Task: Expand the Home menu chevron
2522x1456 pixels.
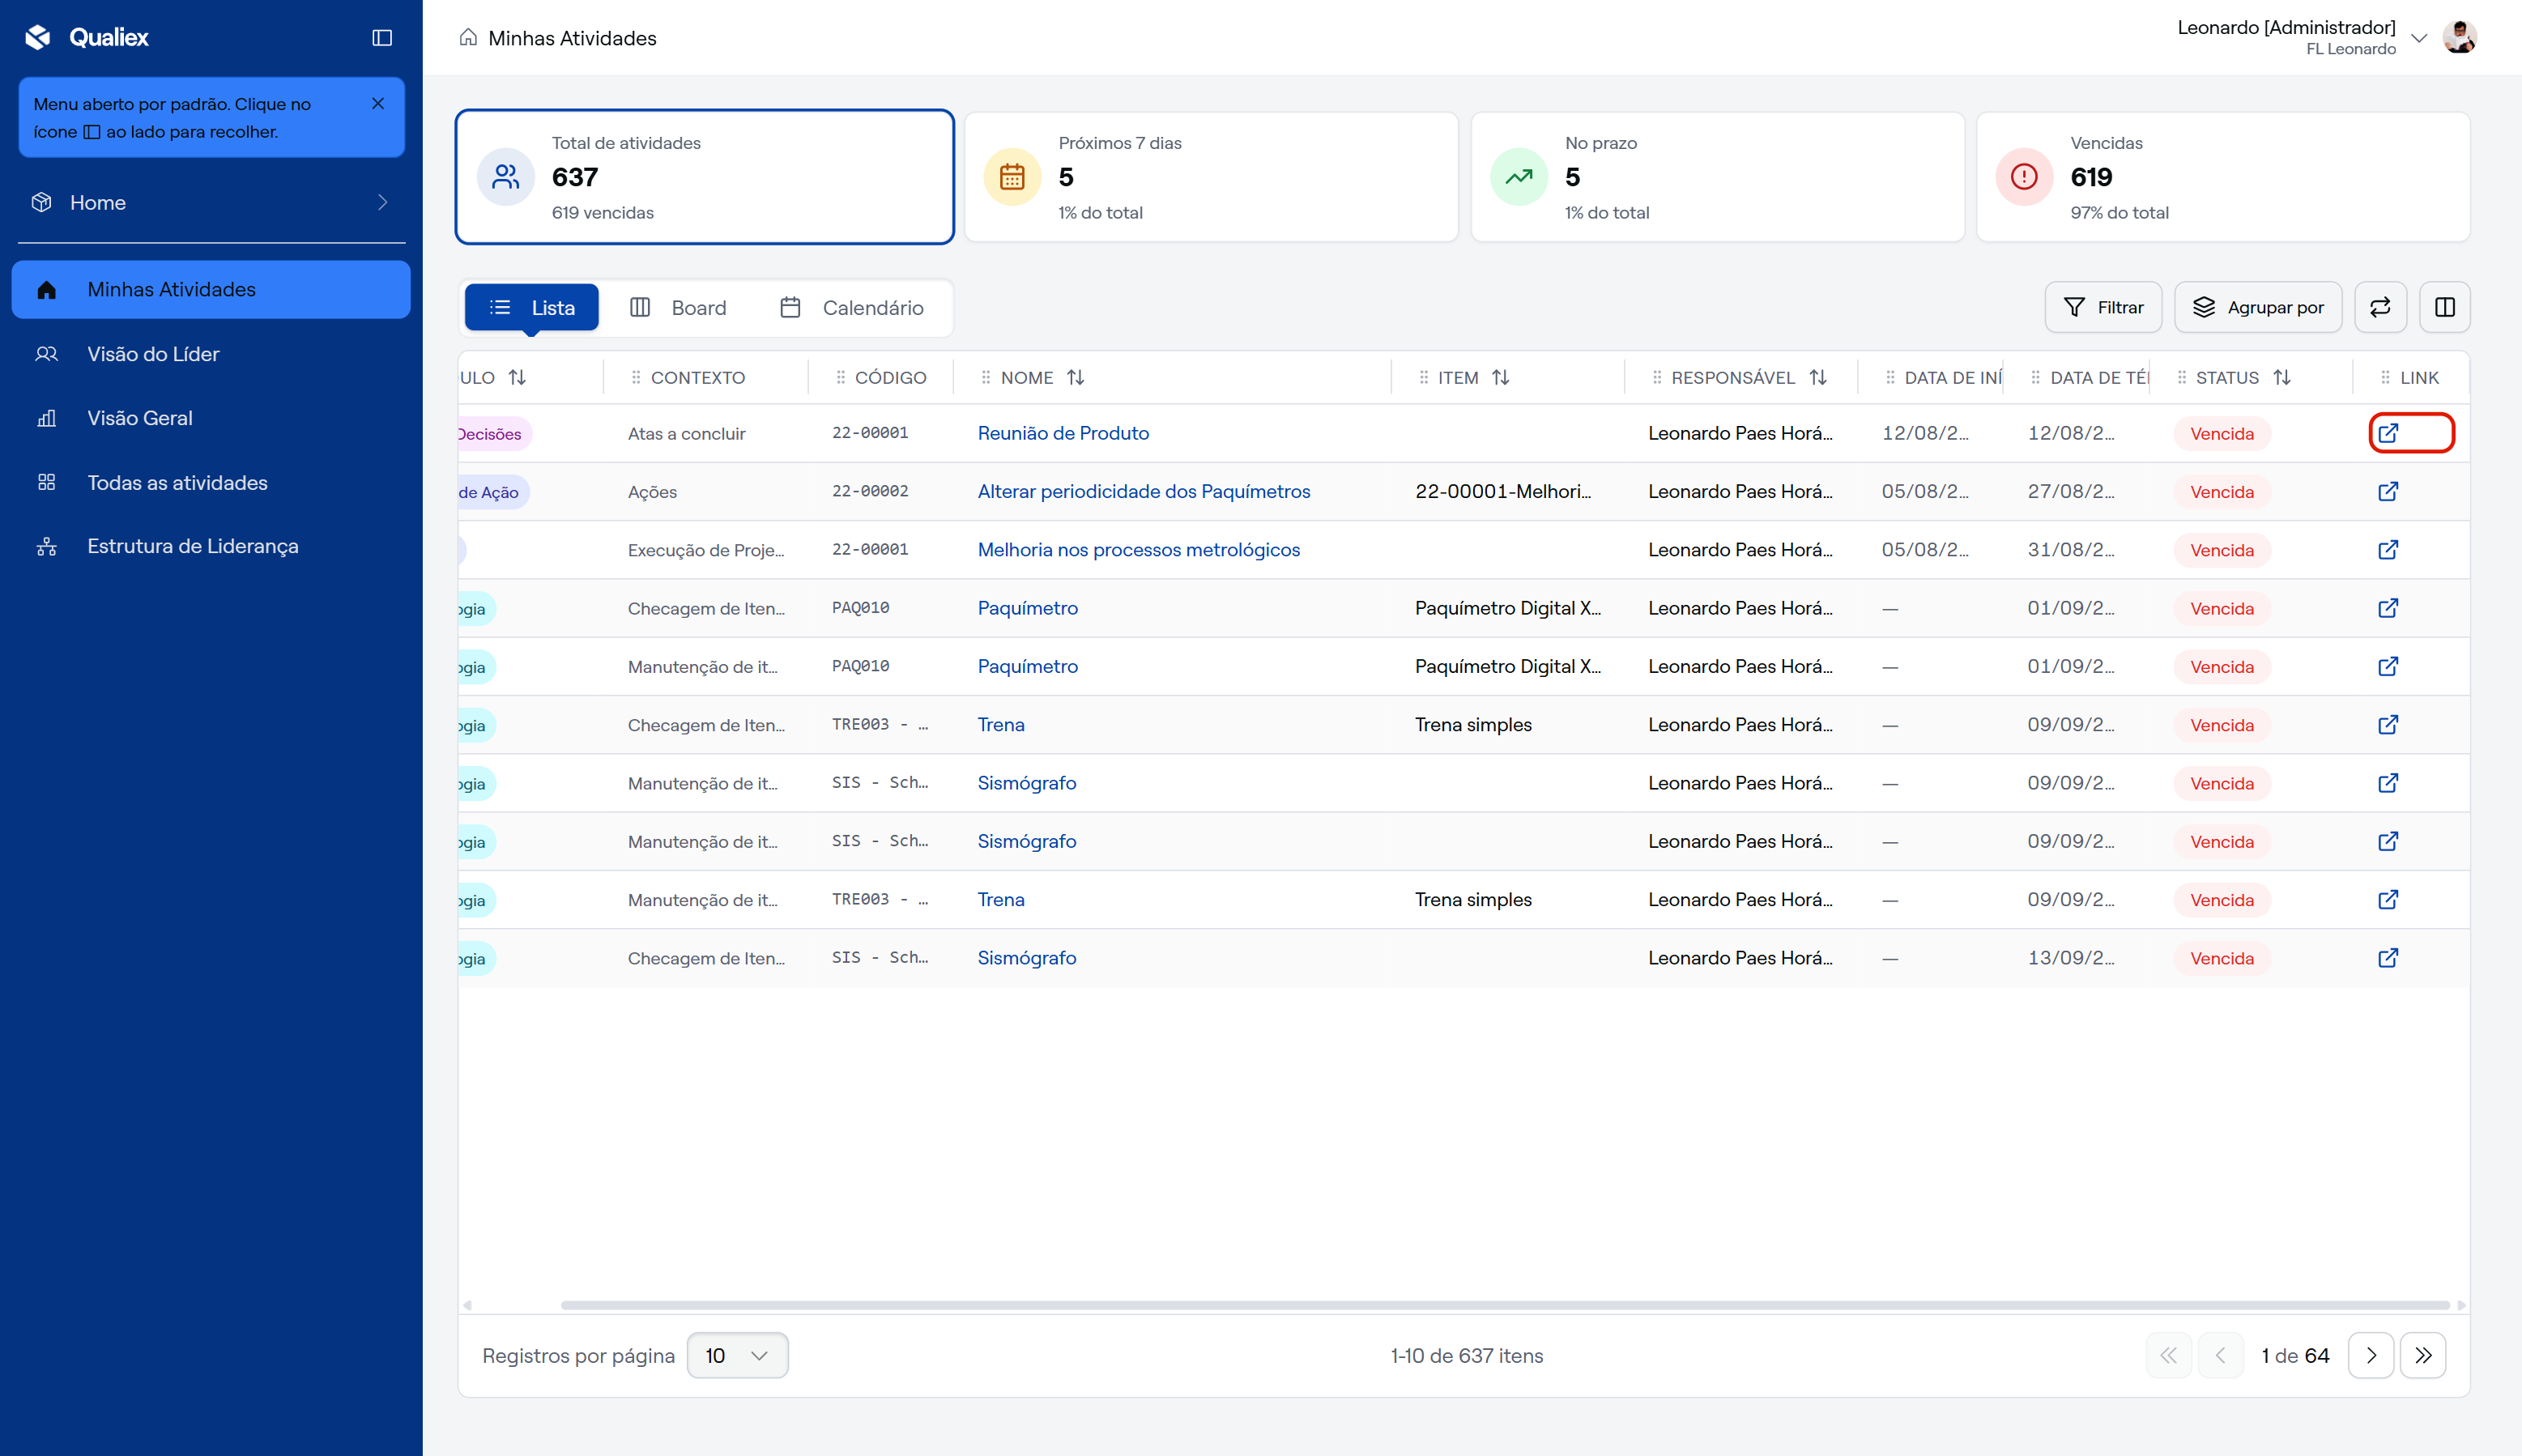Action: click(383, 202)
